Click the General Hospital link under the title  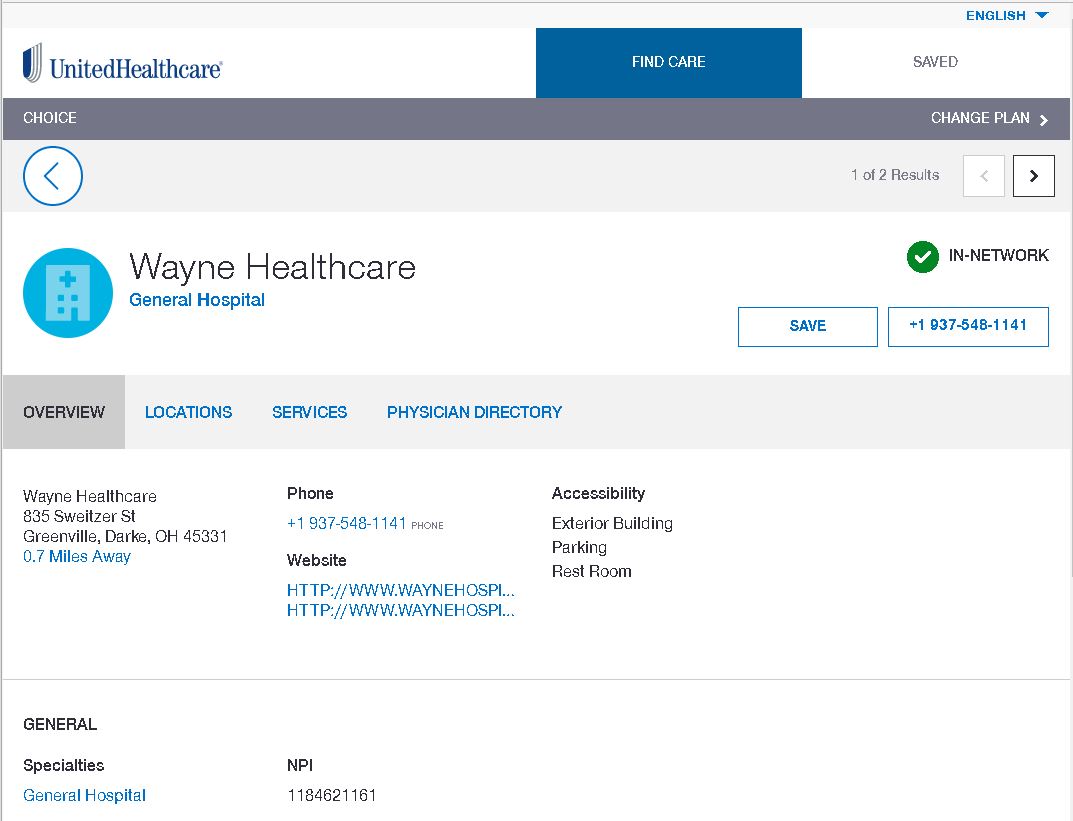[197, 300]
